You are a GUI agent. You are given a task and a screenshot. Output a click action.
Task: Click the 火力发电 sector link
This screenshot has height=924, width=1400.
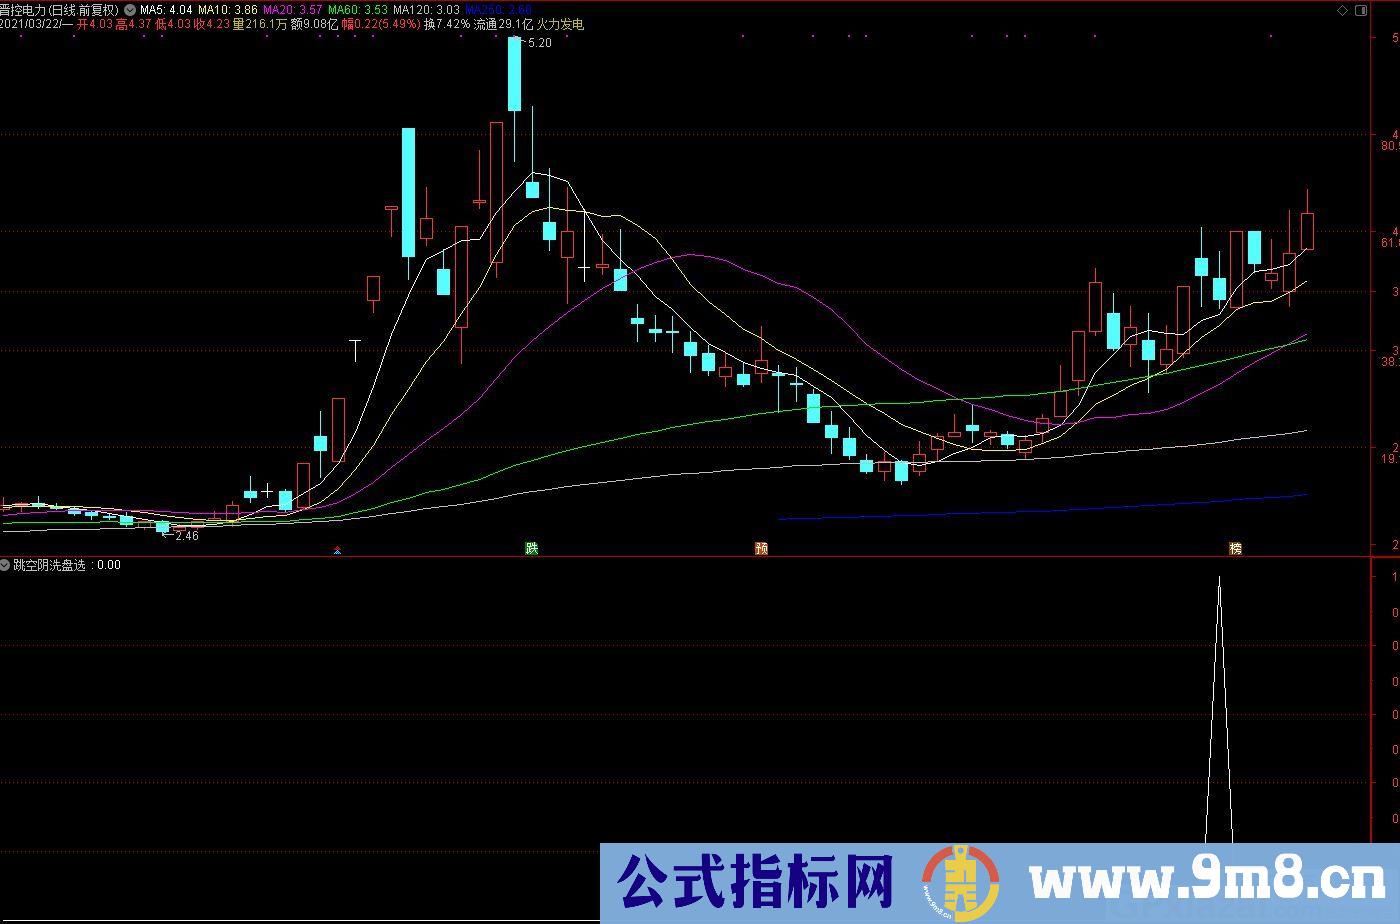(x=560, y=24)
